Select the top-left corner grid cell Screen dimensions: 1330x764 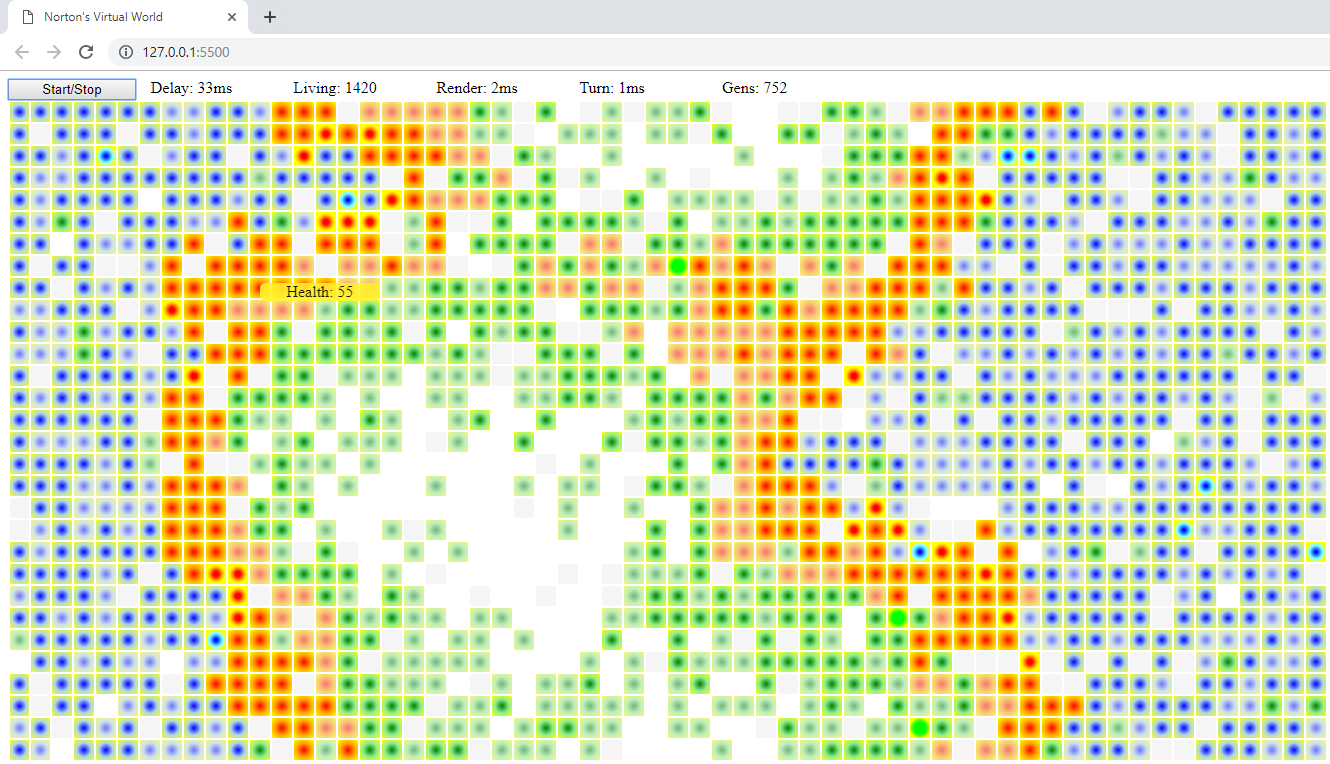[x=19, y=111]
